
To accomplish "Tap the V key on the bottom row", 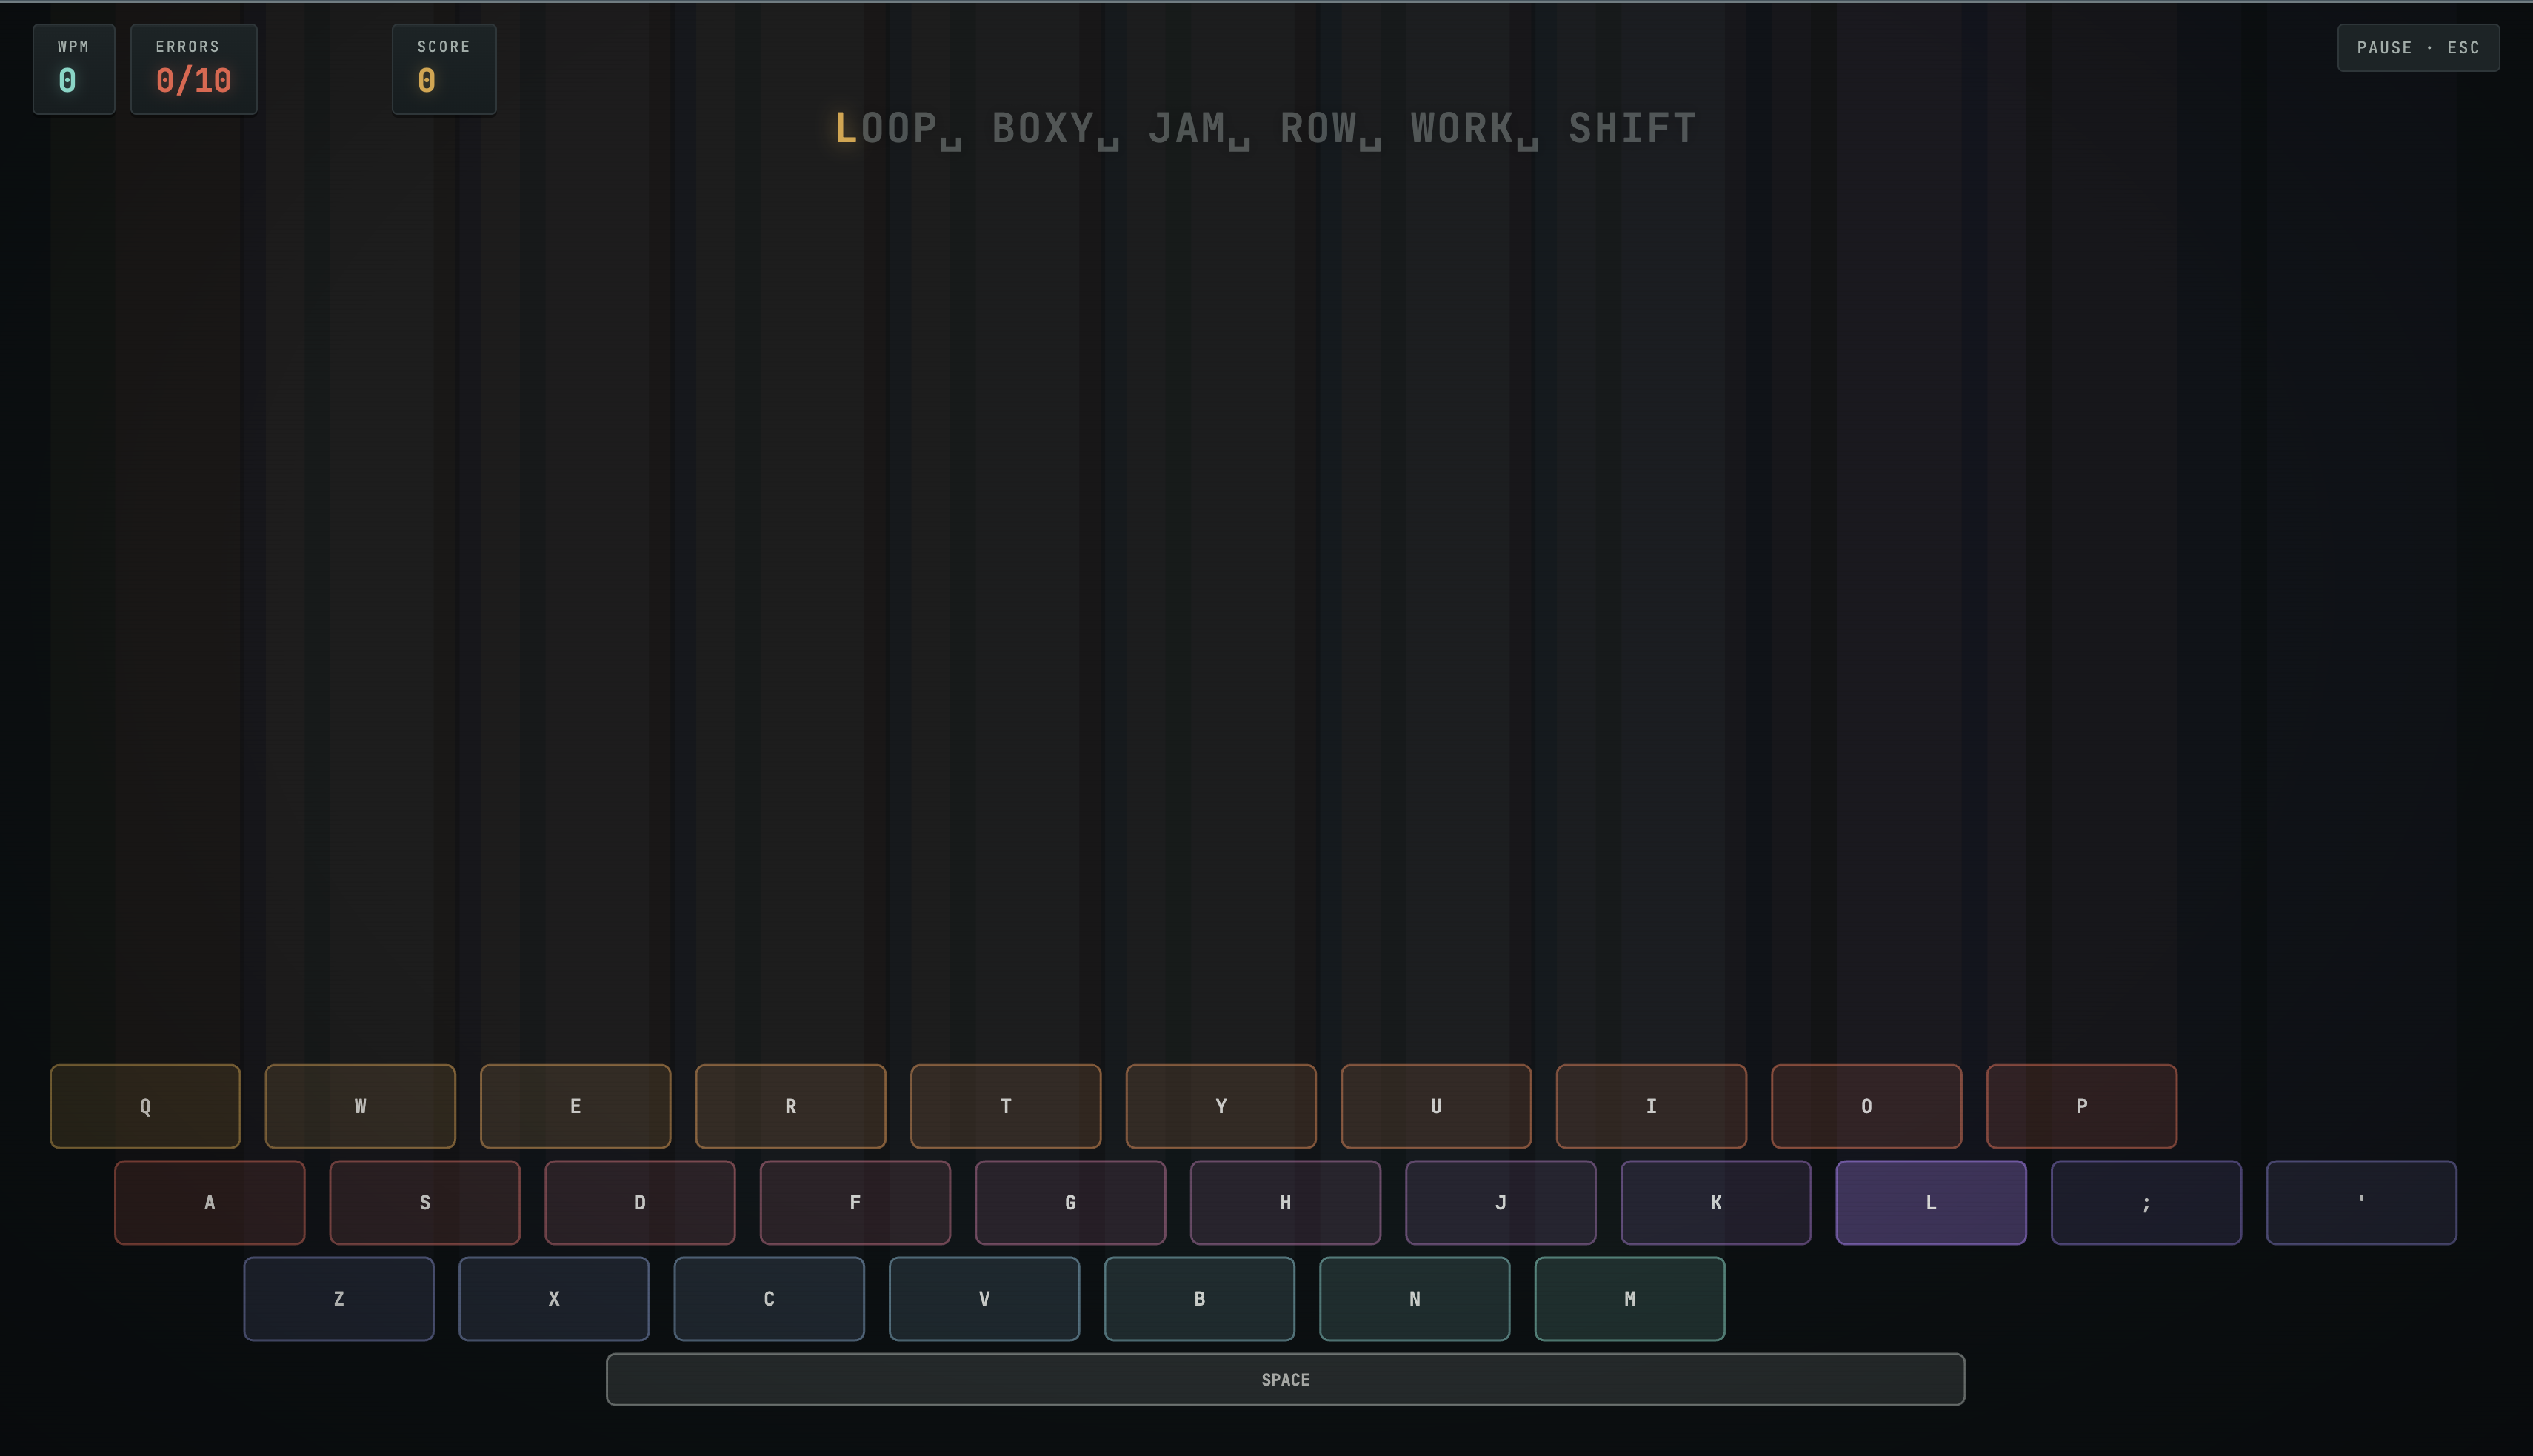I will click(x=984, y=1298).
